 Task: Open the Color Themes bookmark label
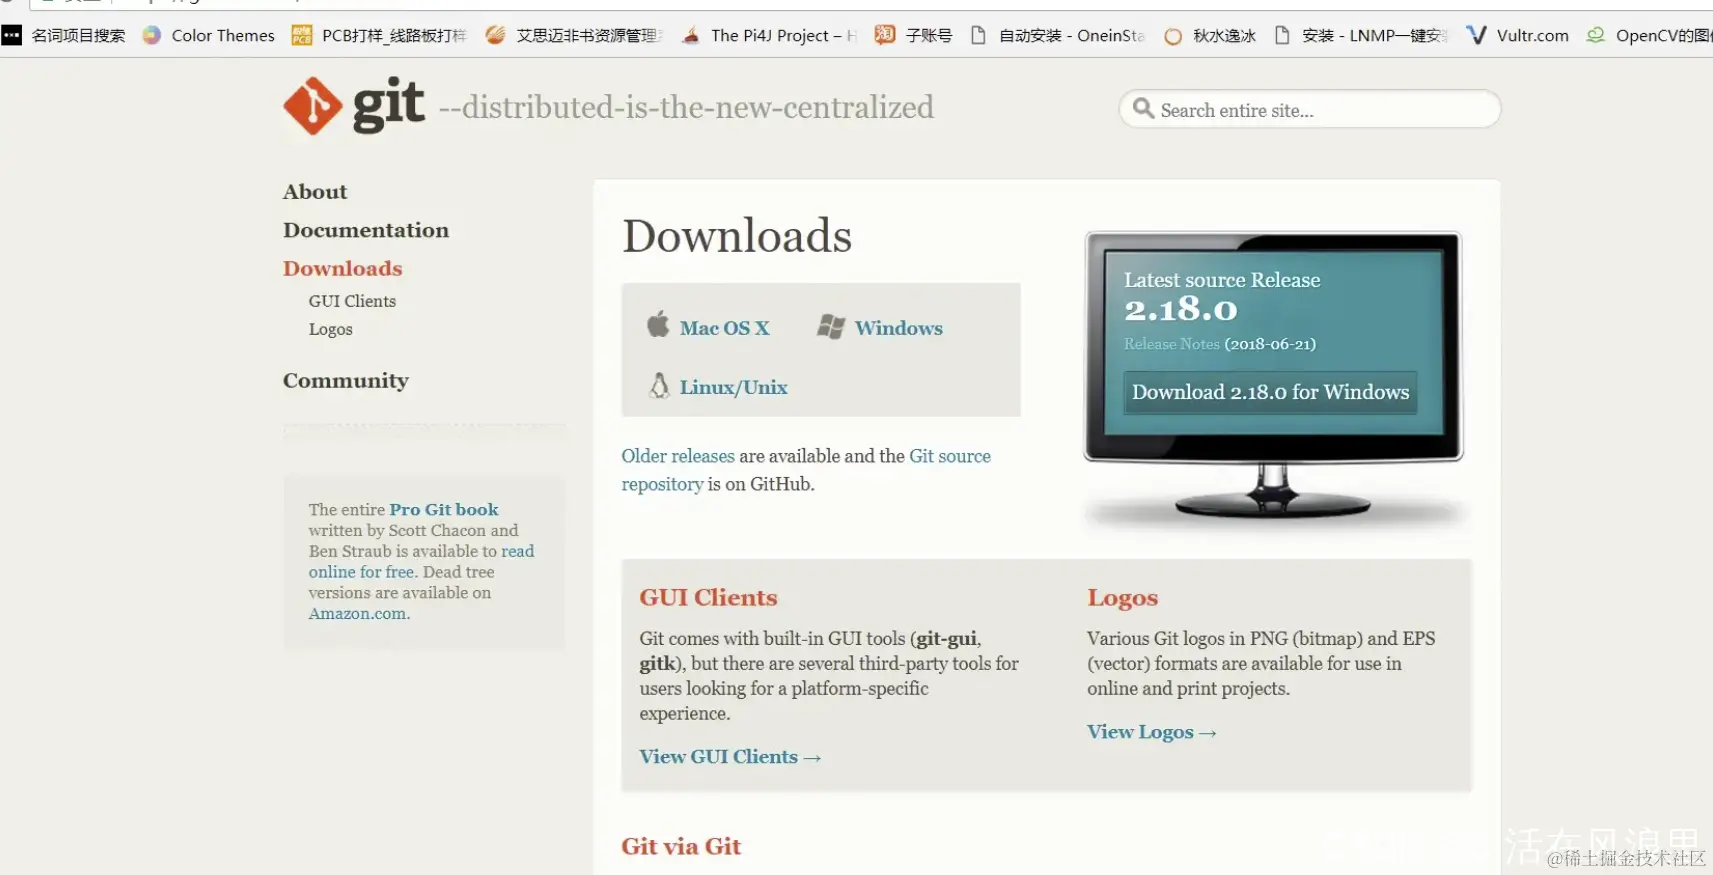point(223,36)
